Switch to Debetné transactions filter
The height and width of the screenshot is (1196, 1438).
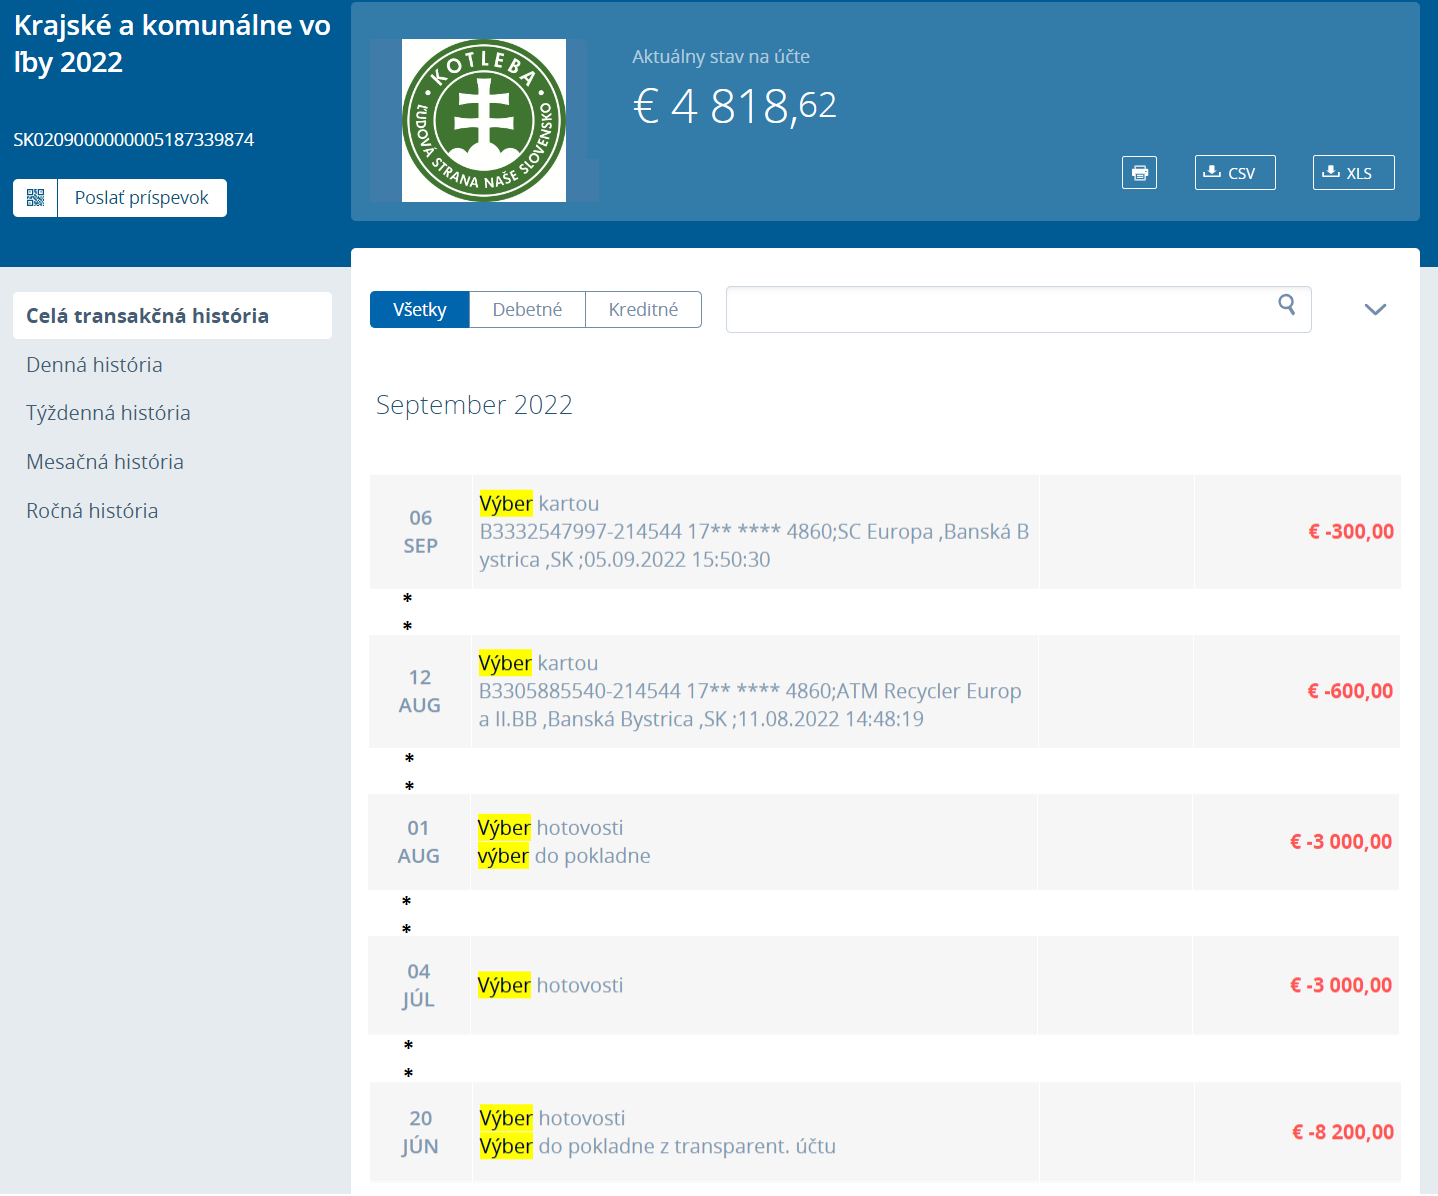[x=527, y=310]
